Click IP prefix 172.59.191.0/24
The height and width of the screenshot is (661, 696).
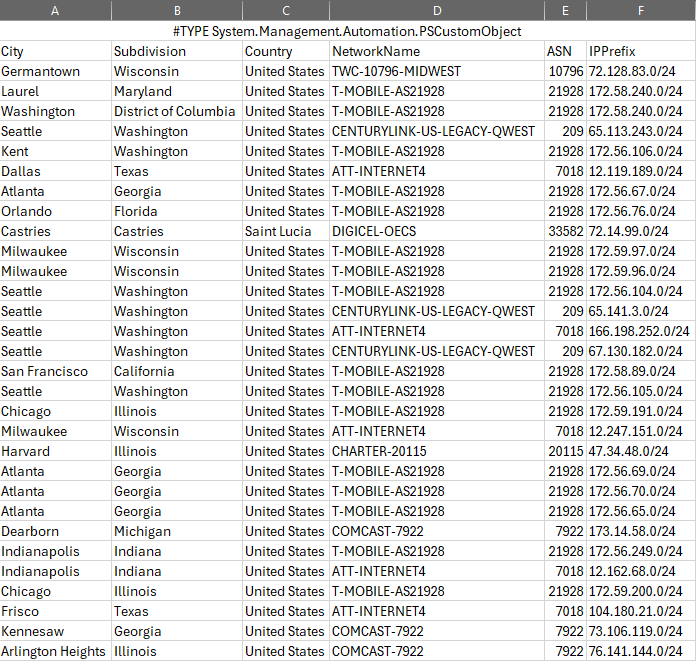pyautogui.click(x=641, y=411)
